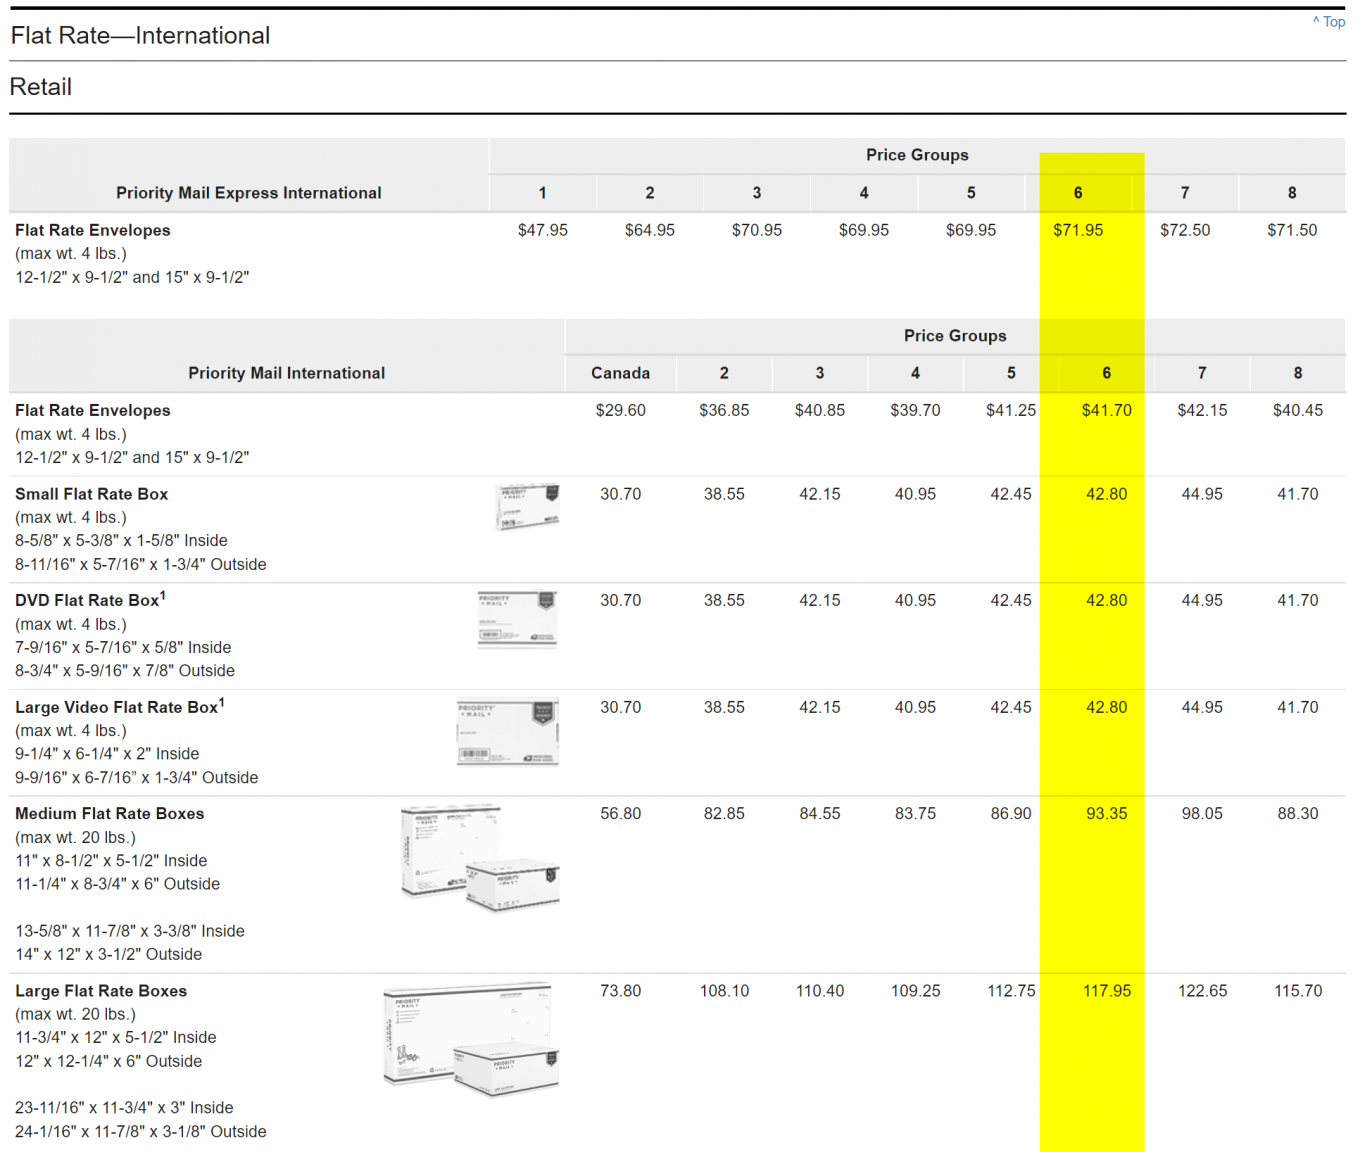Select the 83.75 price cell
This screenshot has width=1360, height=1152.
click(915, 814)
